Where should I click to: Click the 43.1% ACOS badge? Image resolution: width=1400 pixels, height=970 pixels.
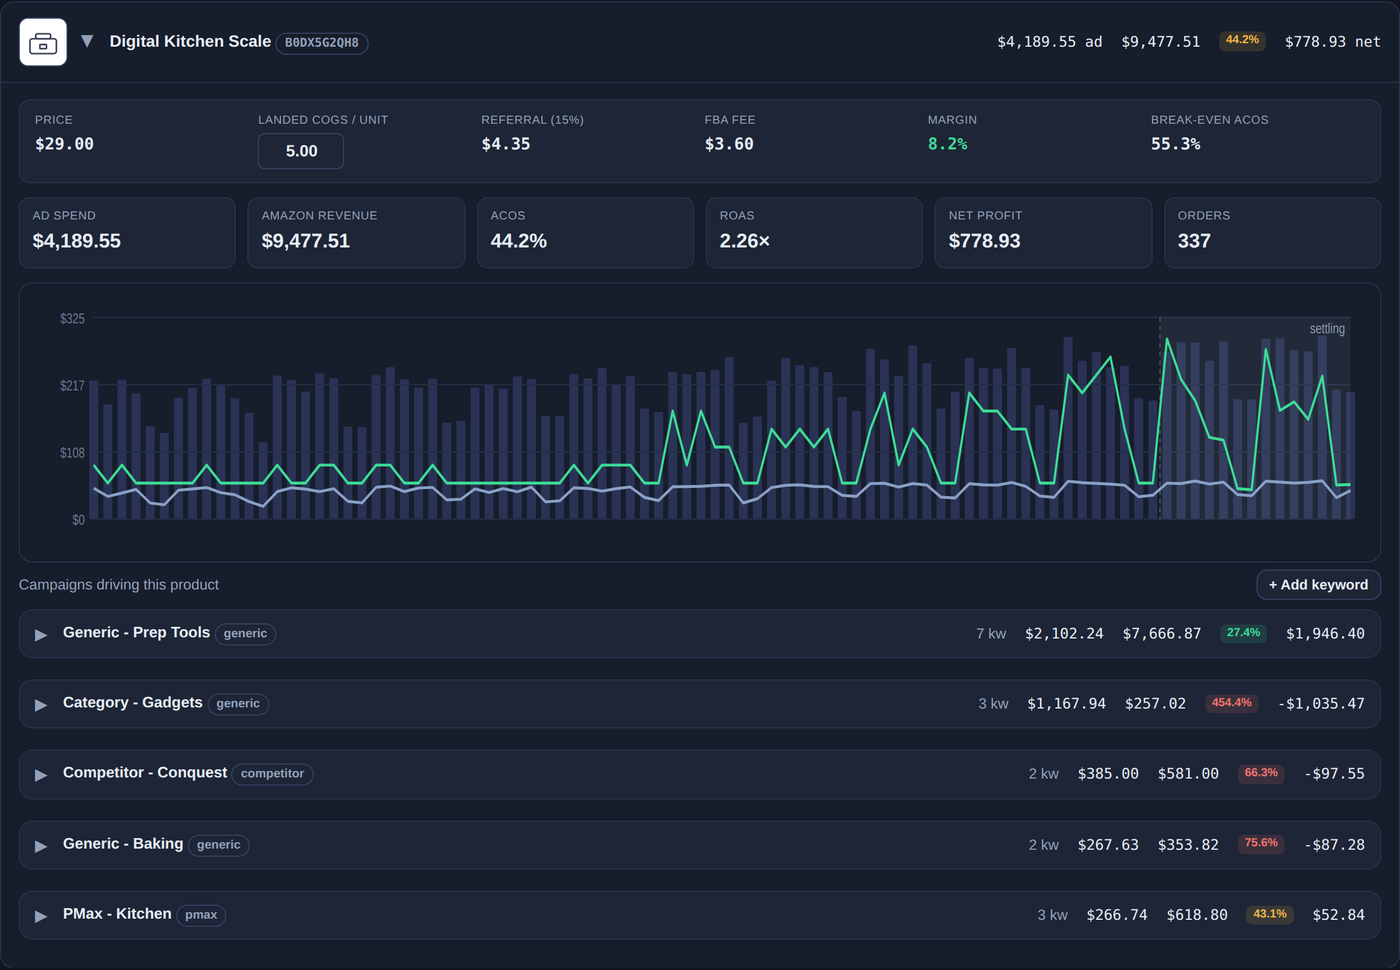[x=1270, y=914]
